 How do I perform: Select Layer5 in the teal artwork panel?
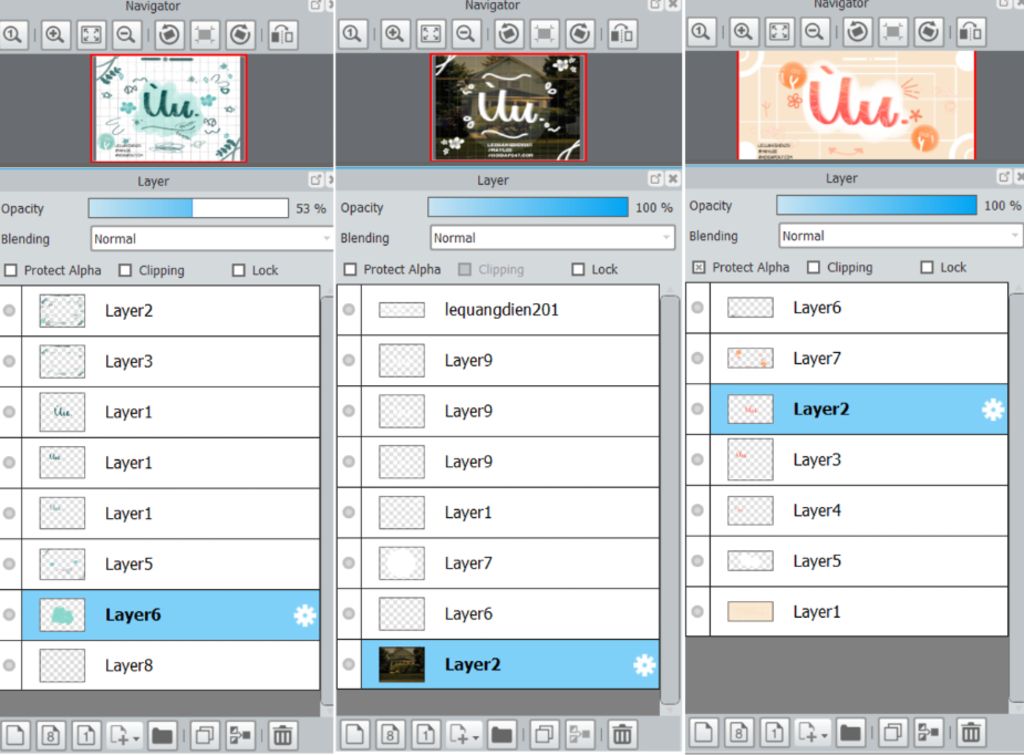coord(170,564)
